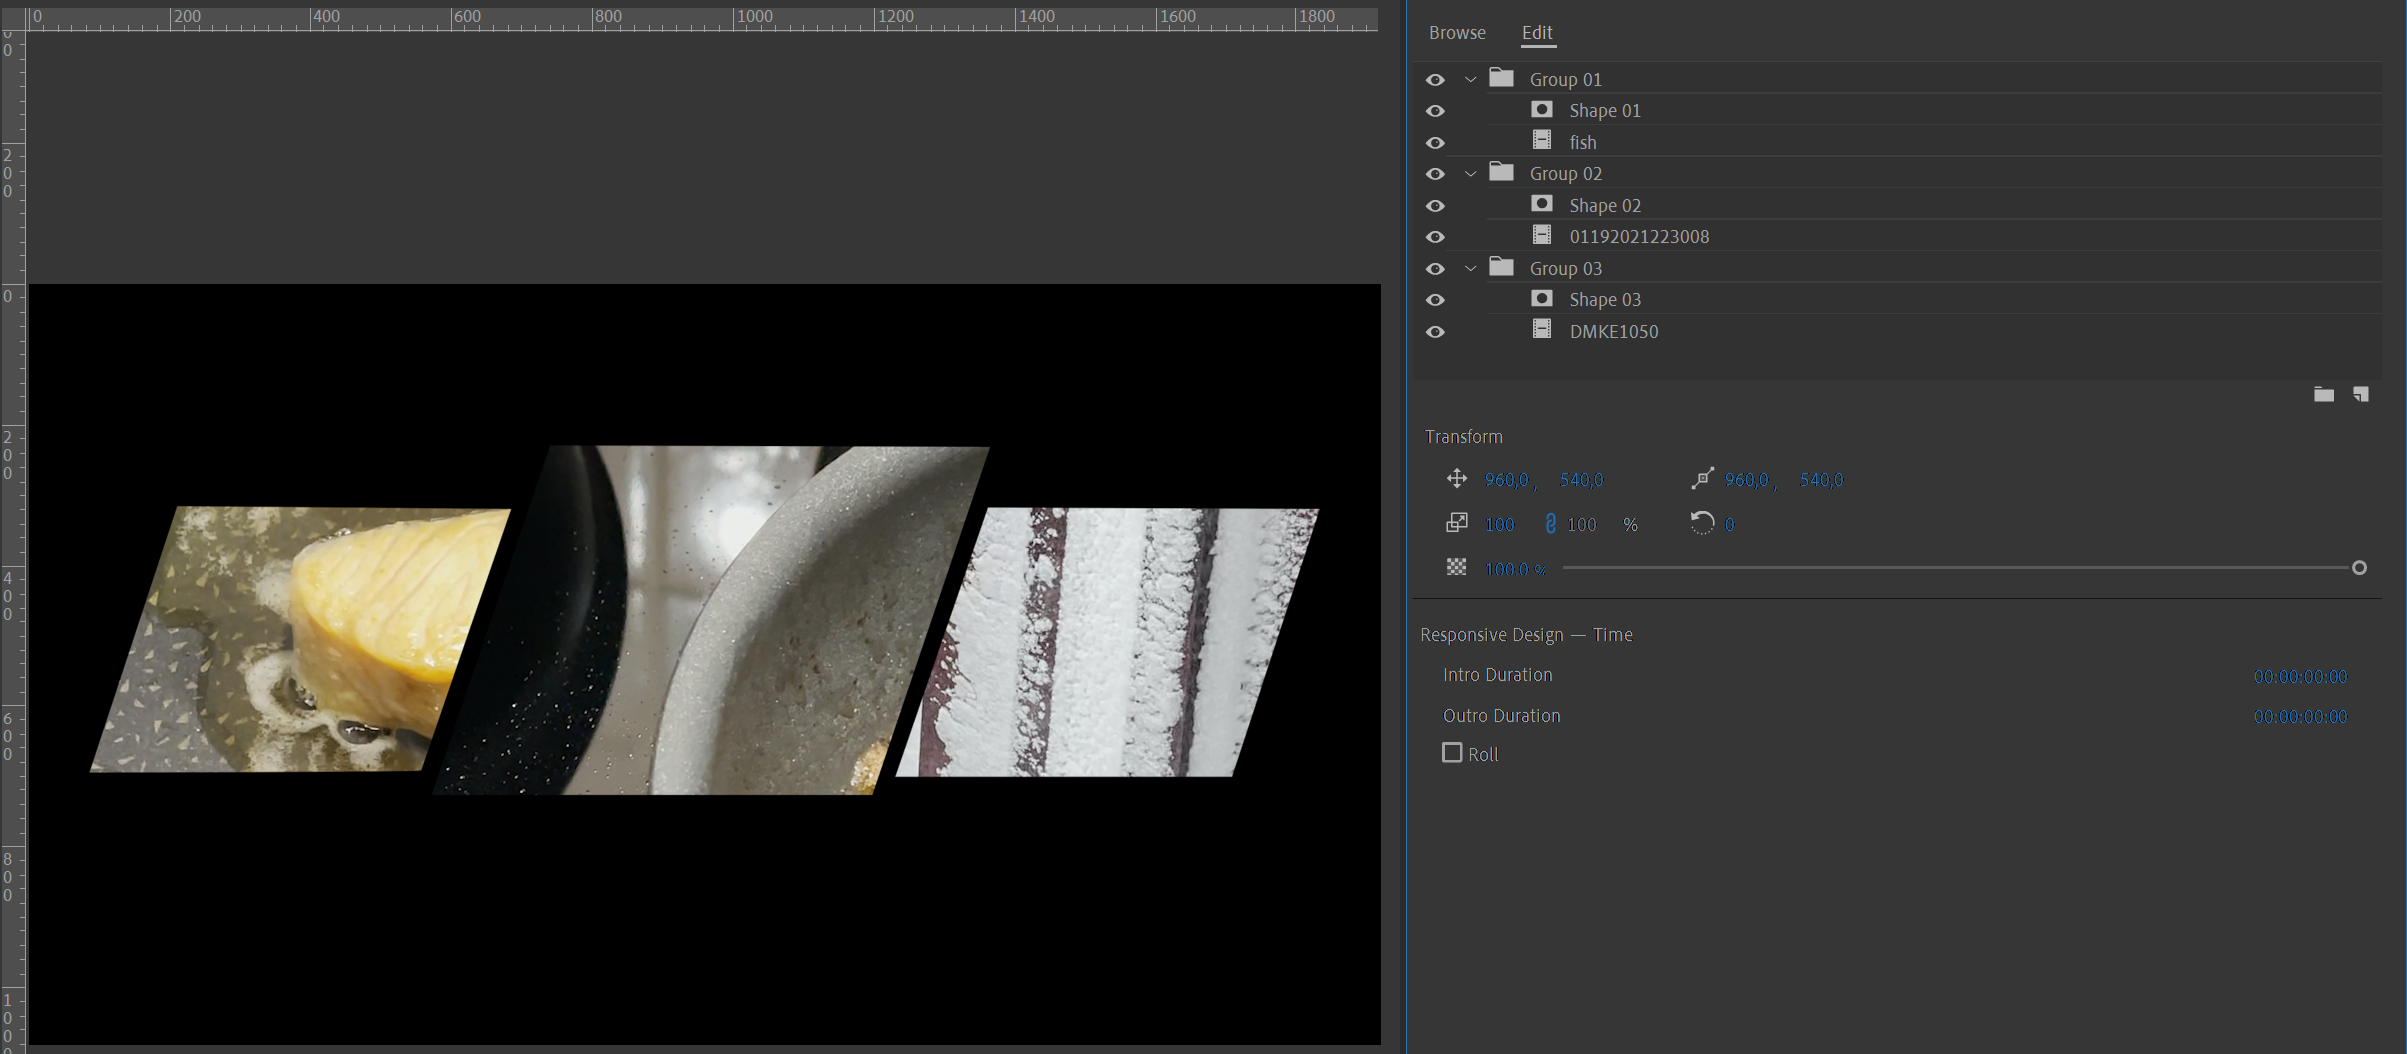Click the fish video clip icon
Viewport: 2407px width, 1054px height.
pos(1542,141)
